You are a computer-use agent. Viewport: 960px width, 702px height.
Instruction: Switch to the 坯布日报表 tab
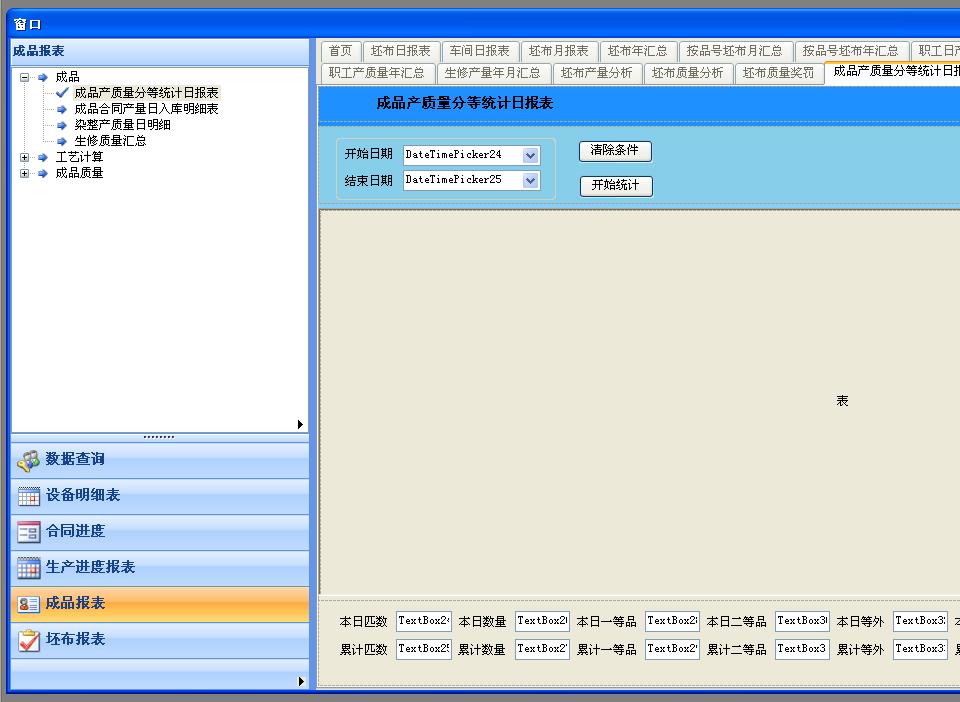pyautogui.click(x=401, y=51)
